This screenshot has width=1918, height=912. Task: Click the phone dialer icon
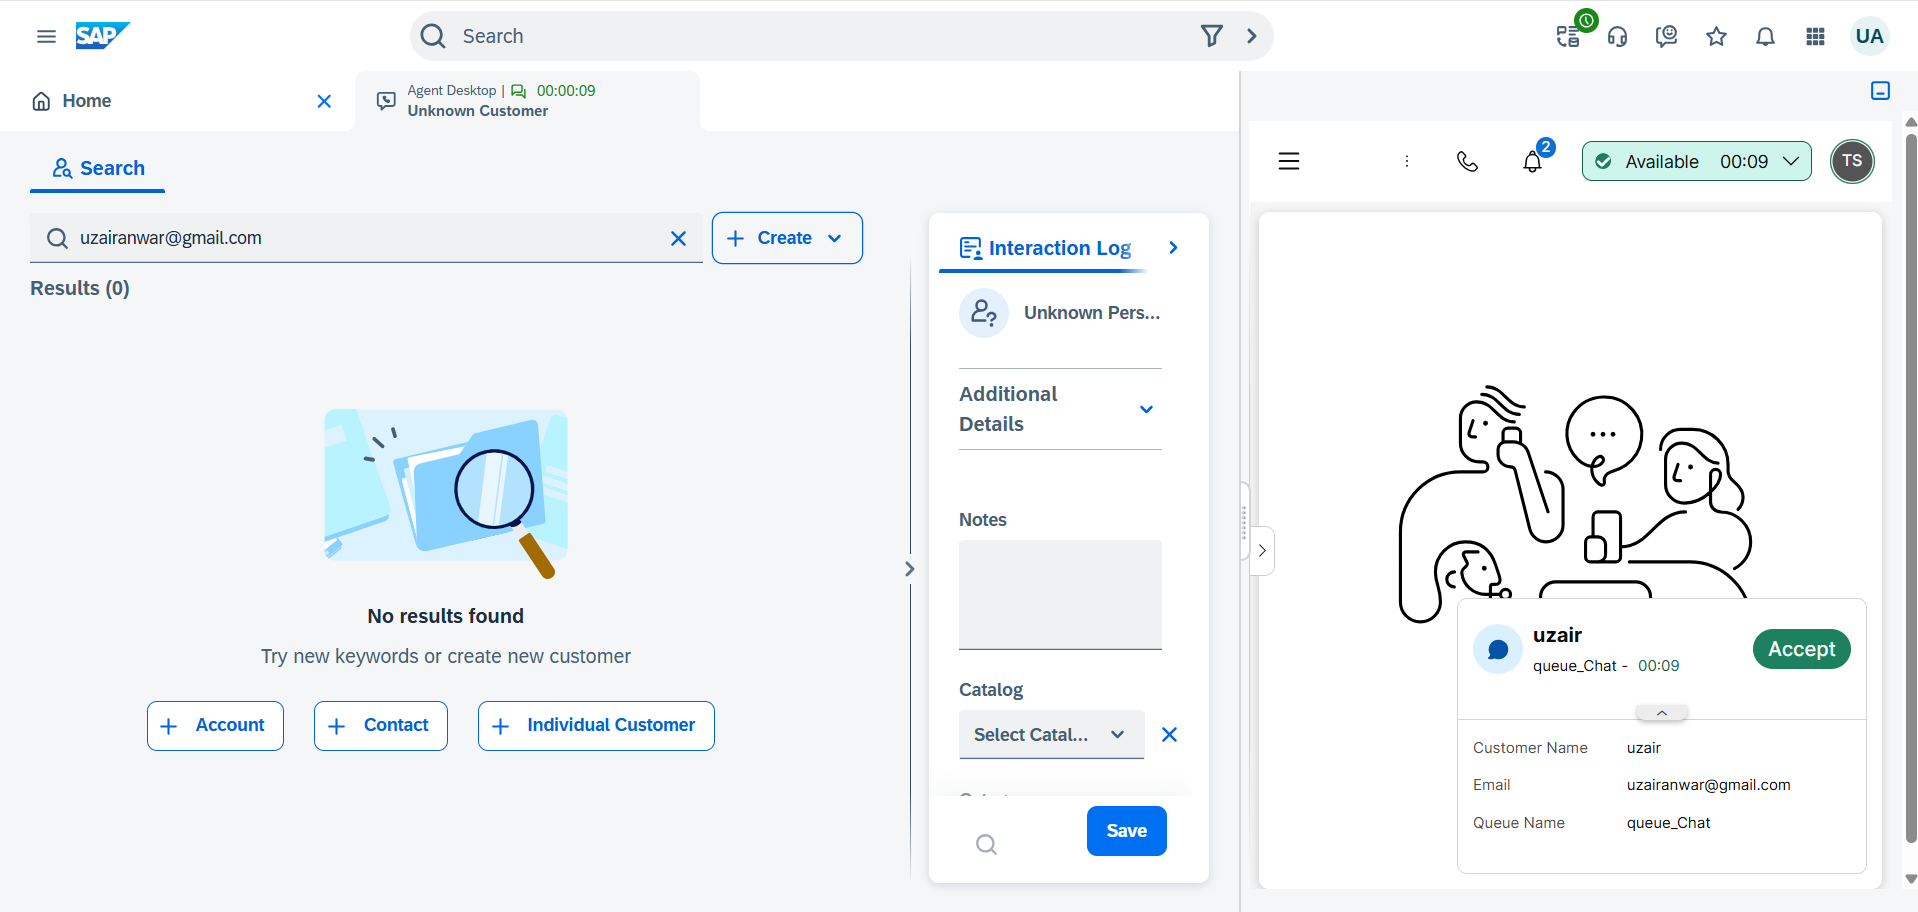(1467, 161)
